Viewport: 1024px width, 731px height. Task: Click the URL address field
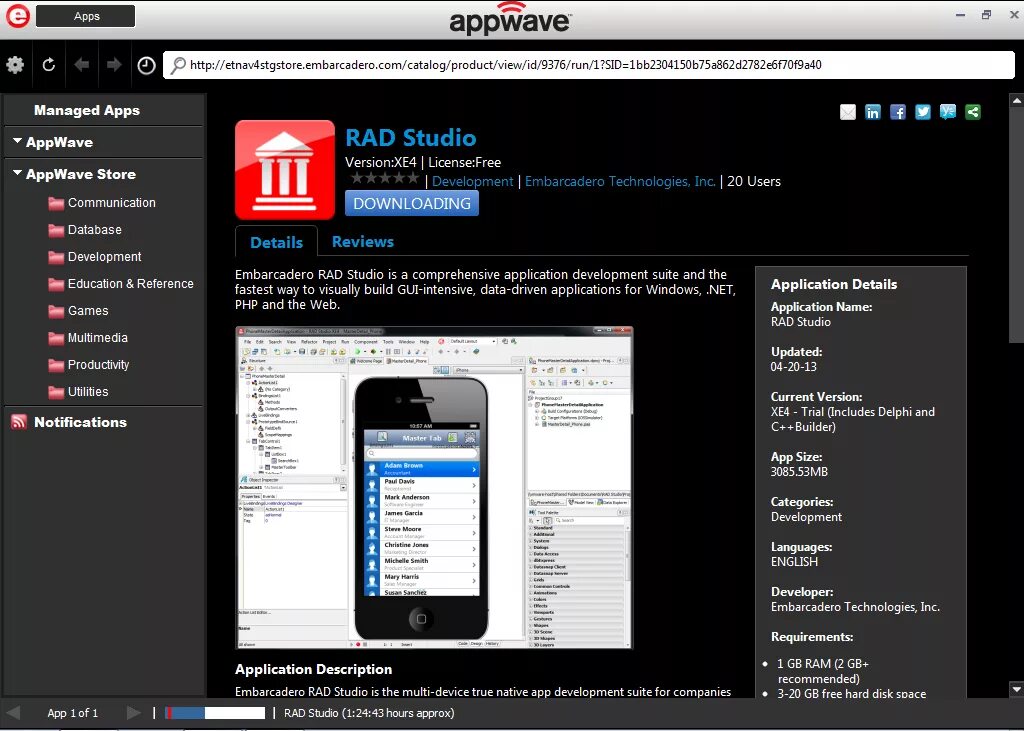(x=588, y=65)
